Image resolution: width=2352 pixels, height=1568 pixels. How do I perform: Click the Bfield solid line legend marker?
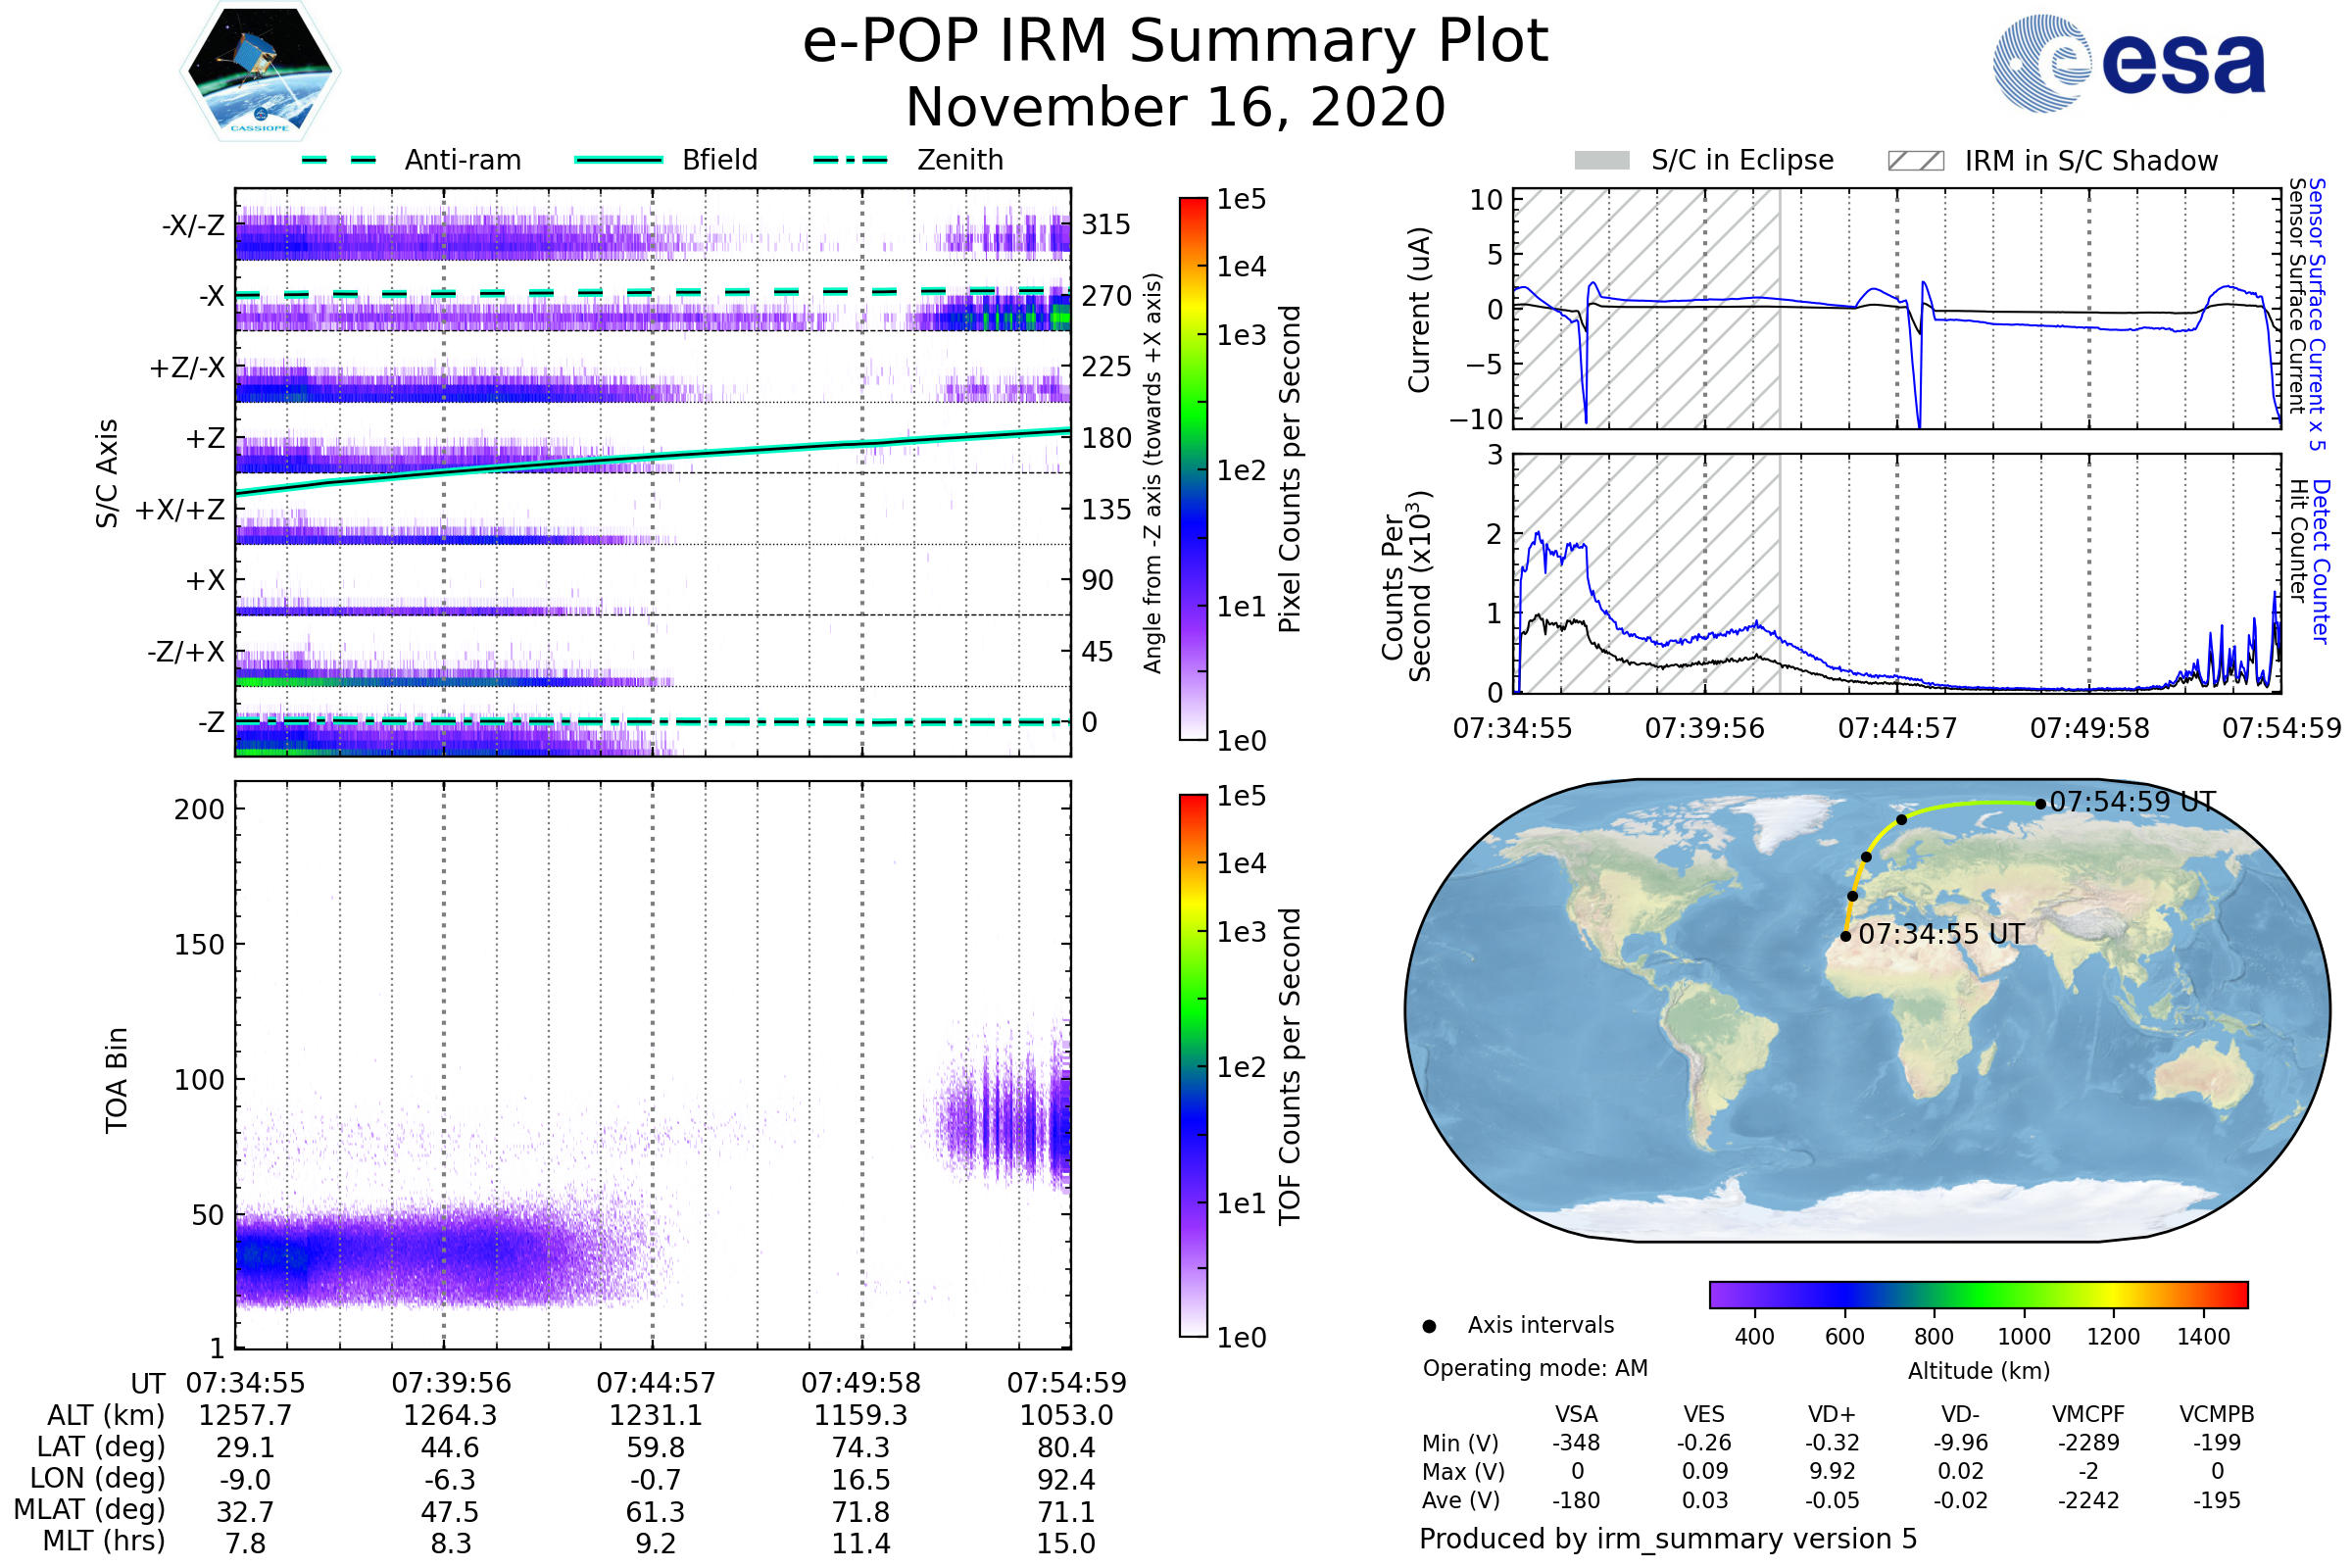tap(618, 160)
